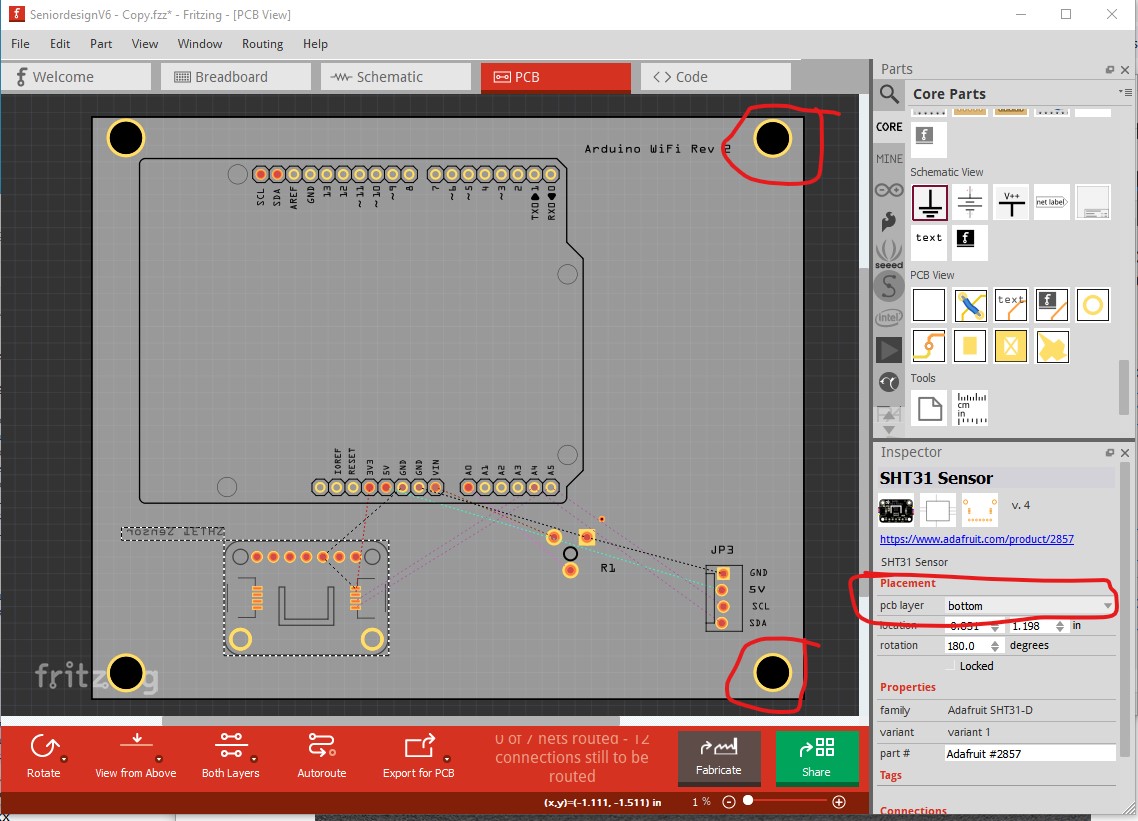Open the Intel parts bin
The image size is (1138, 821).
coord(889,317)
